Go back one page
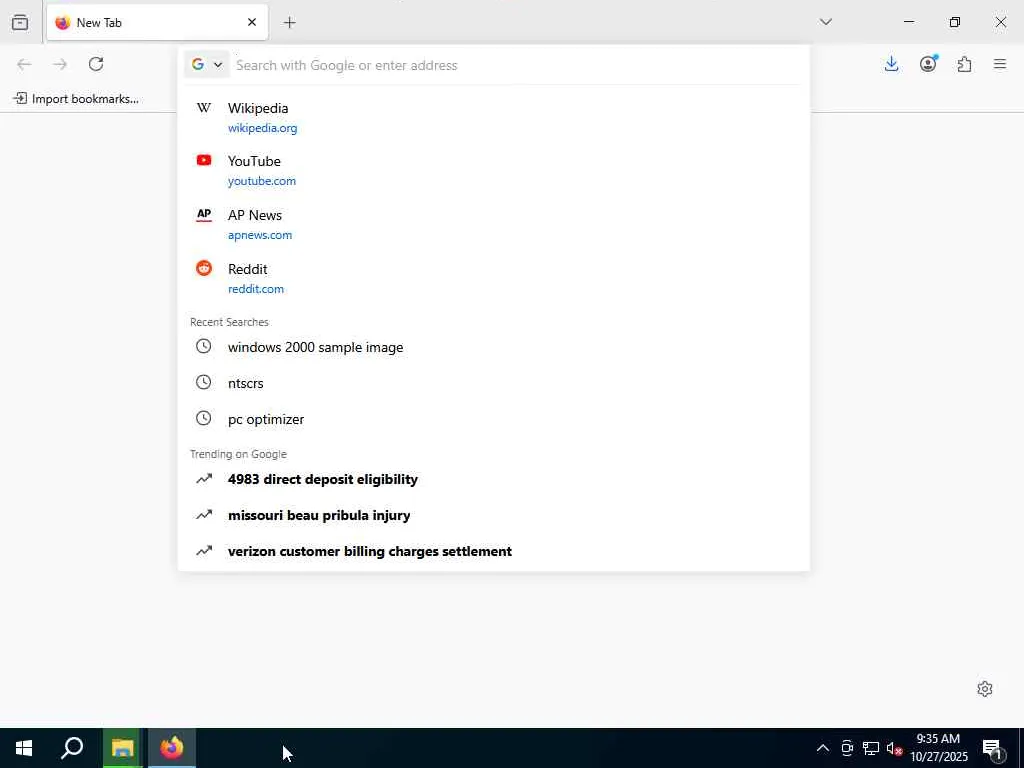Viewport: 1024px width, 768px height. coord(24,64)
